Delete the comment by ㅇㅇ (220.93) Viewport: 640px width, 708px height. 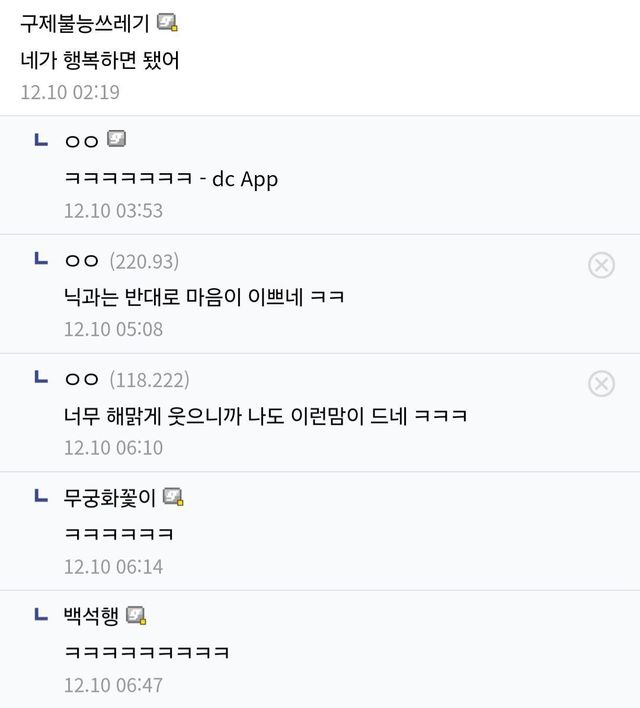(601, 265)
